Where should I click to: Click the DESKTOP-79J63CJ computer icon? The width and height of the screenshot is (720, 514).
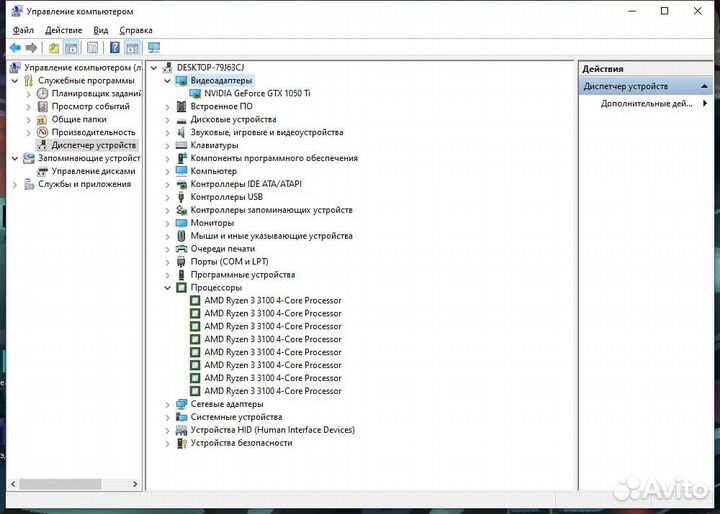click(168, 68)
